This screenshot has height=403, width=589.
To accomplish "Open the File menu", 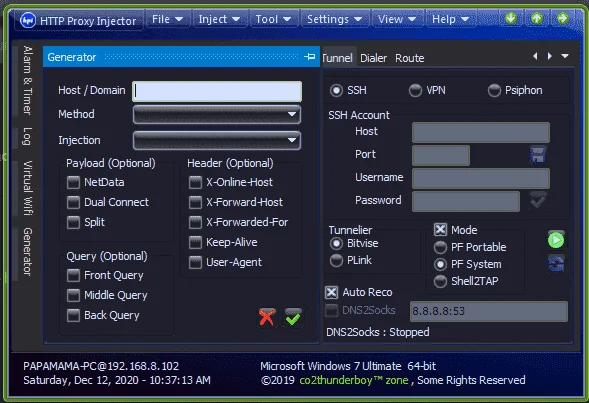I will pos(167,19).
